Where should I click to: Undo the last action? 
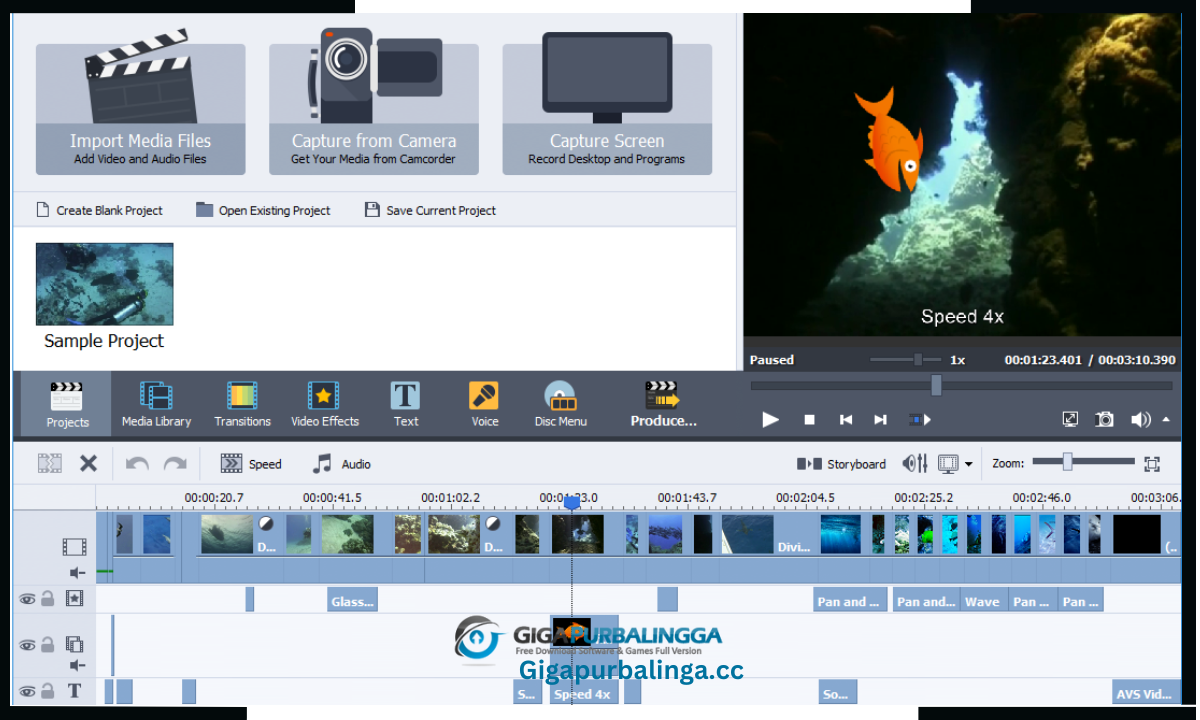point(137,464)
